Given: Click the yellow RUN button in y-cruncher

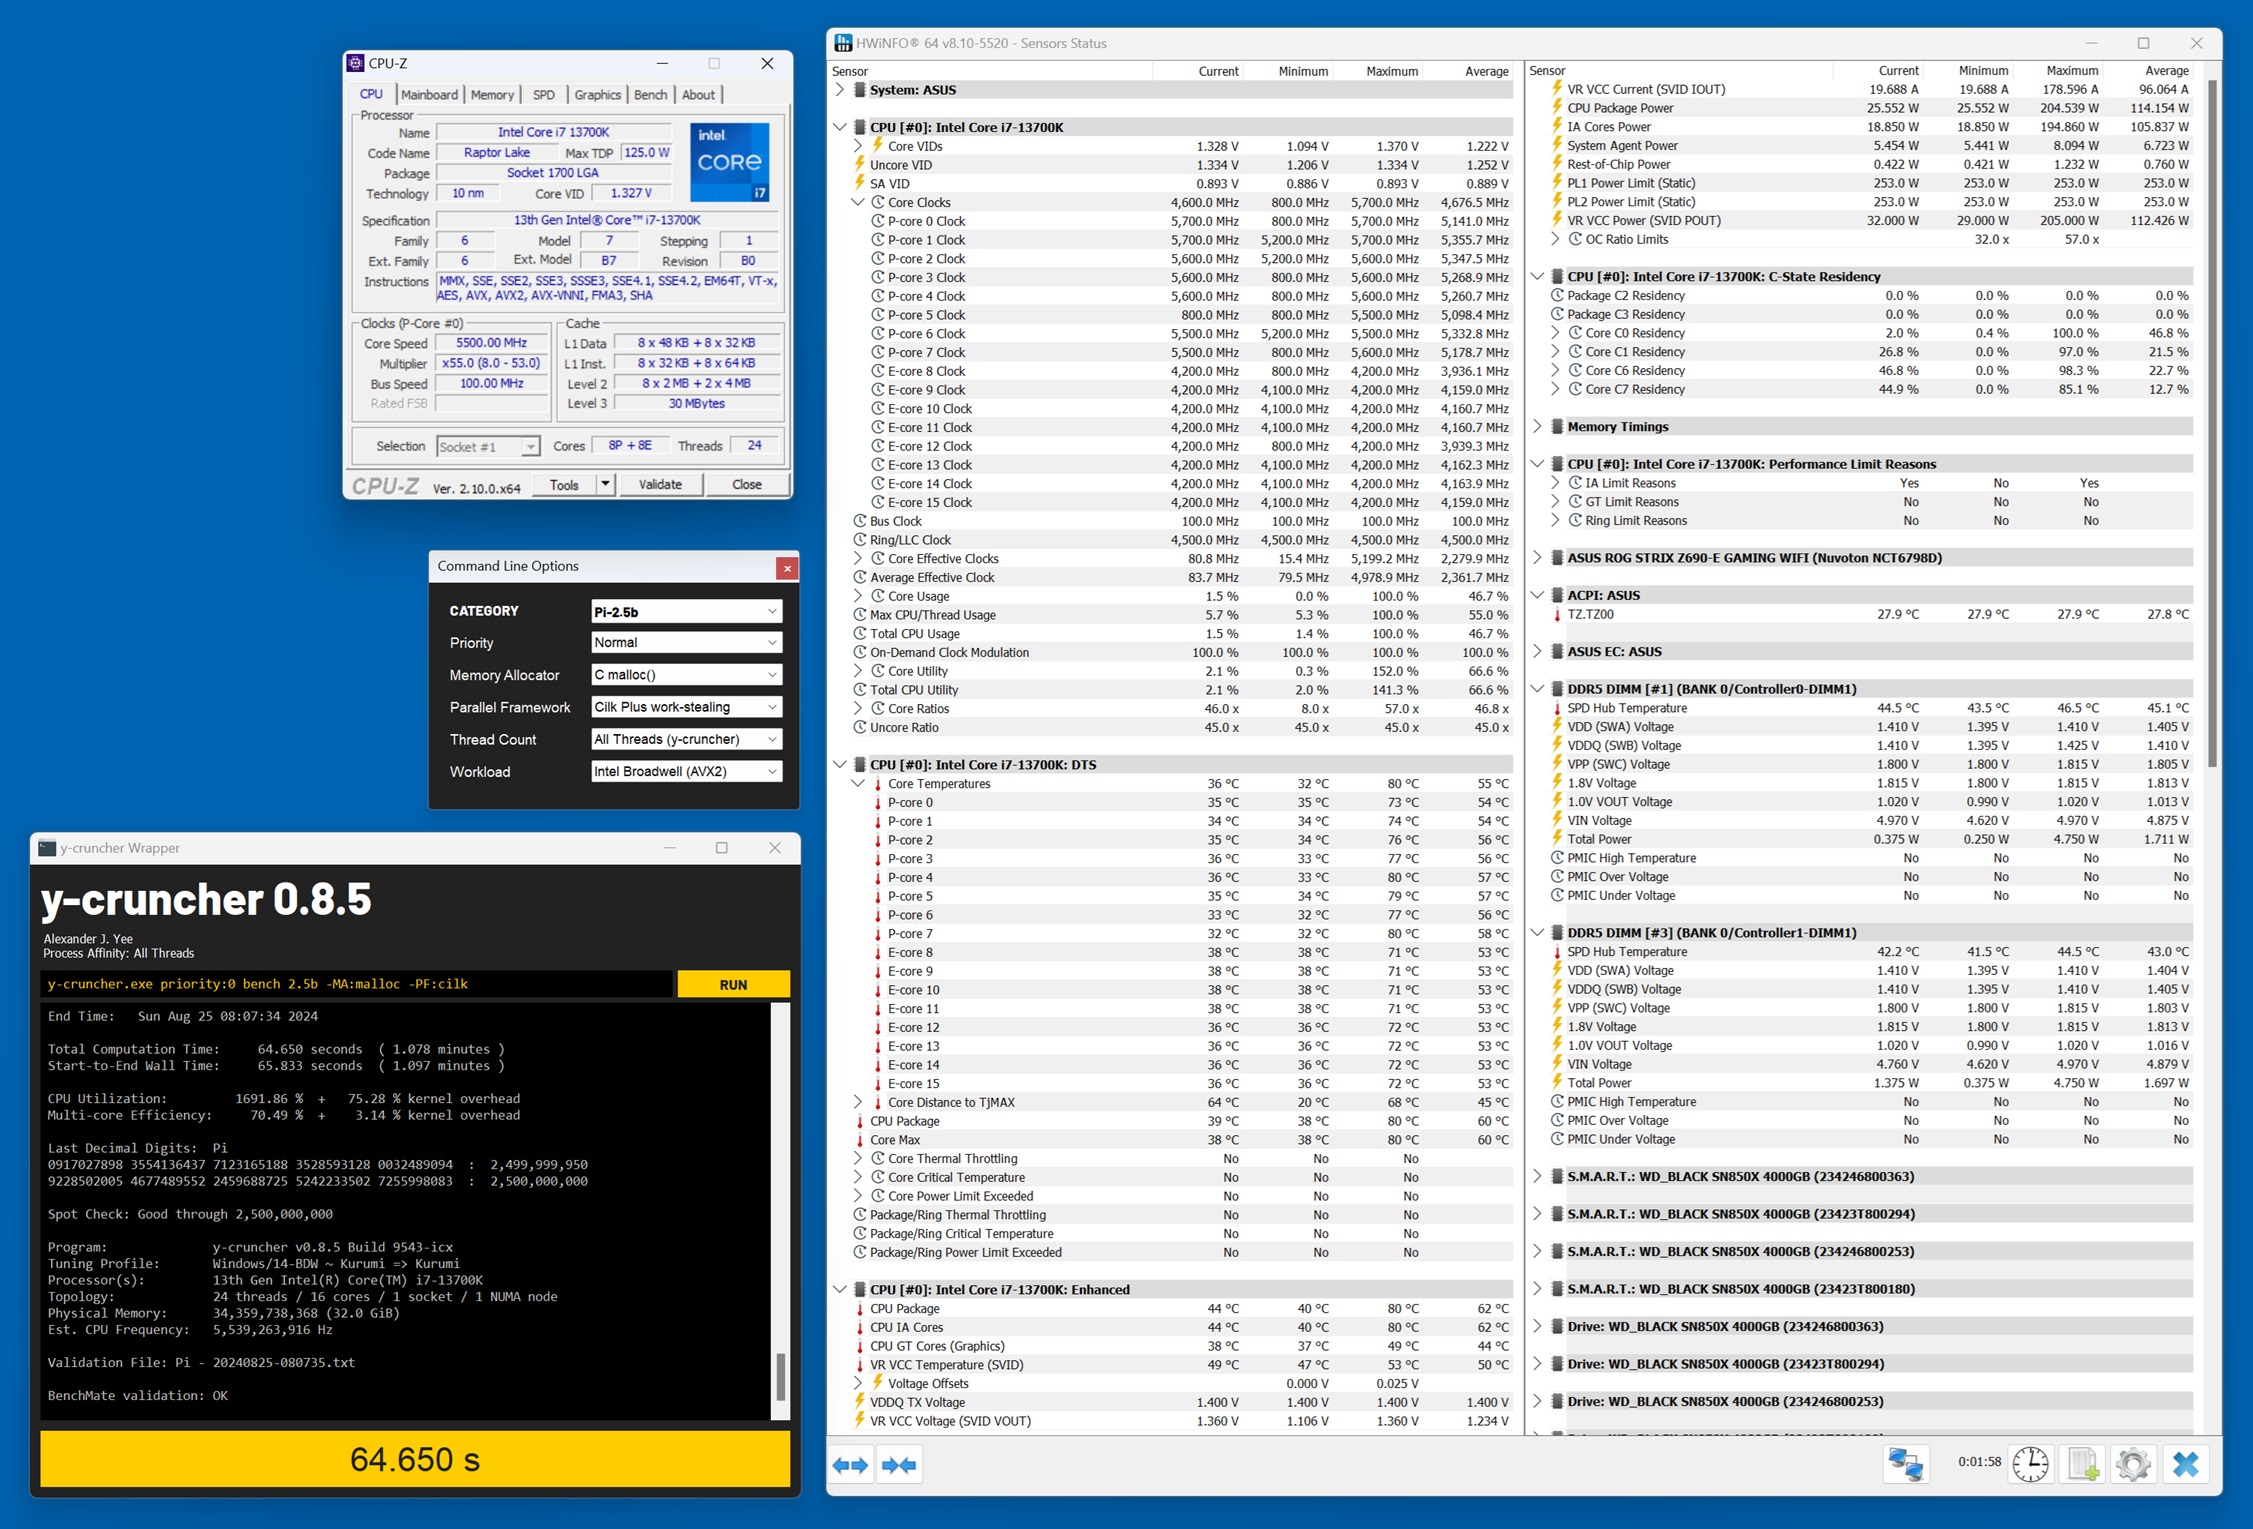Looking at the screenshot, I should 733,985.
